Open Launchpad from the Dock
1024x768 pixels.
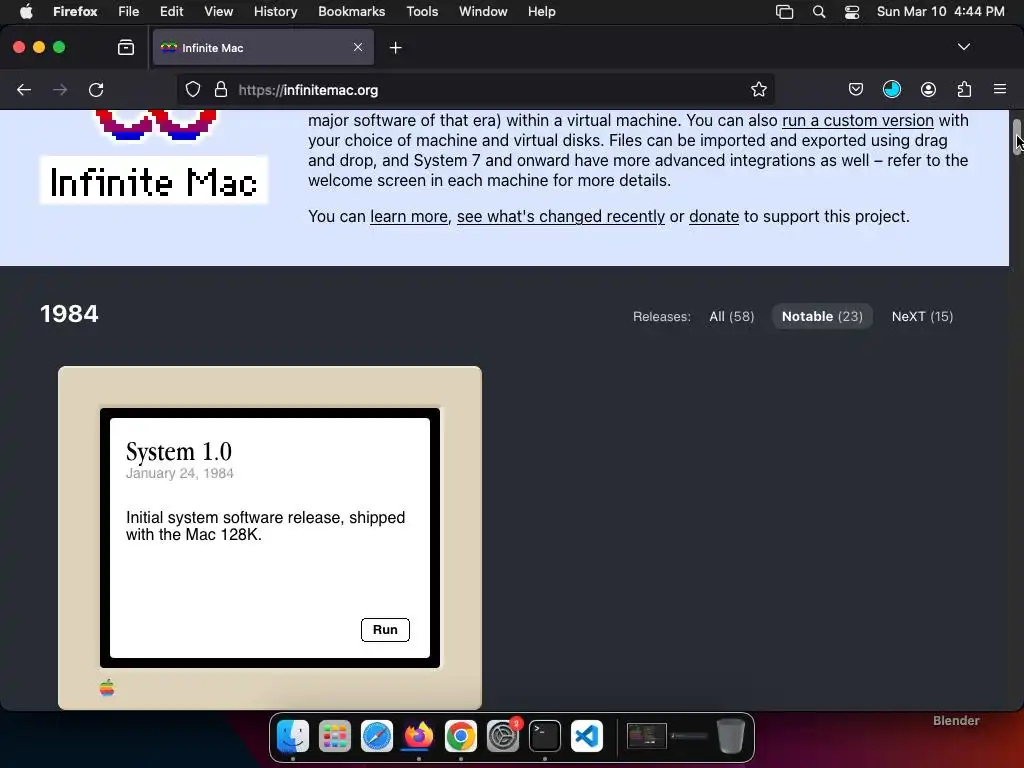pyautogui.click(x=334, y=736)
